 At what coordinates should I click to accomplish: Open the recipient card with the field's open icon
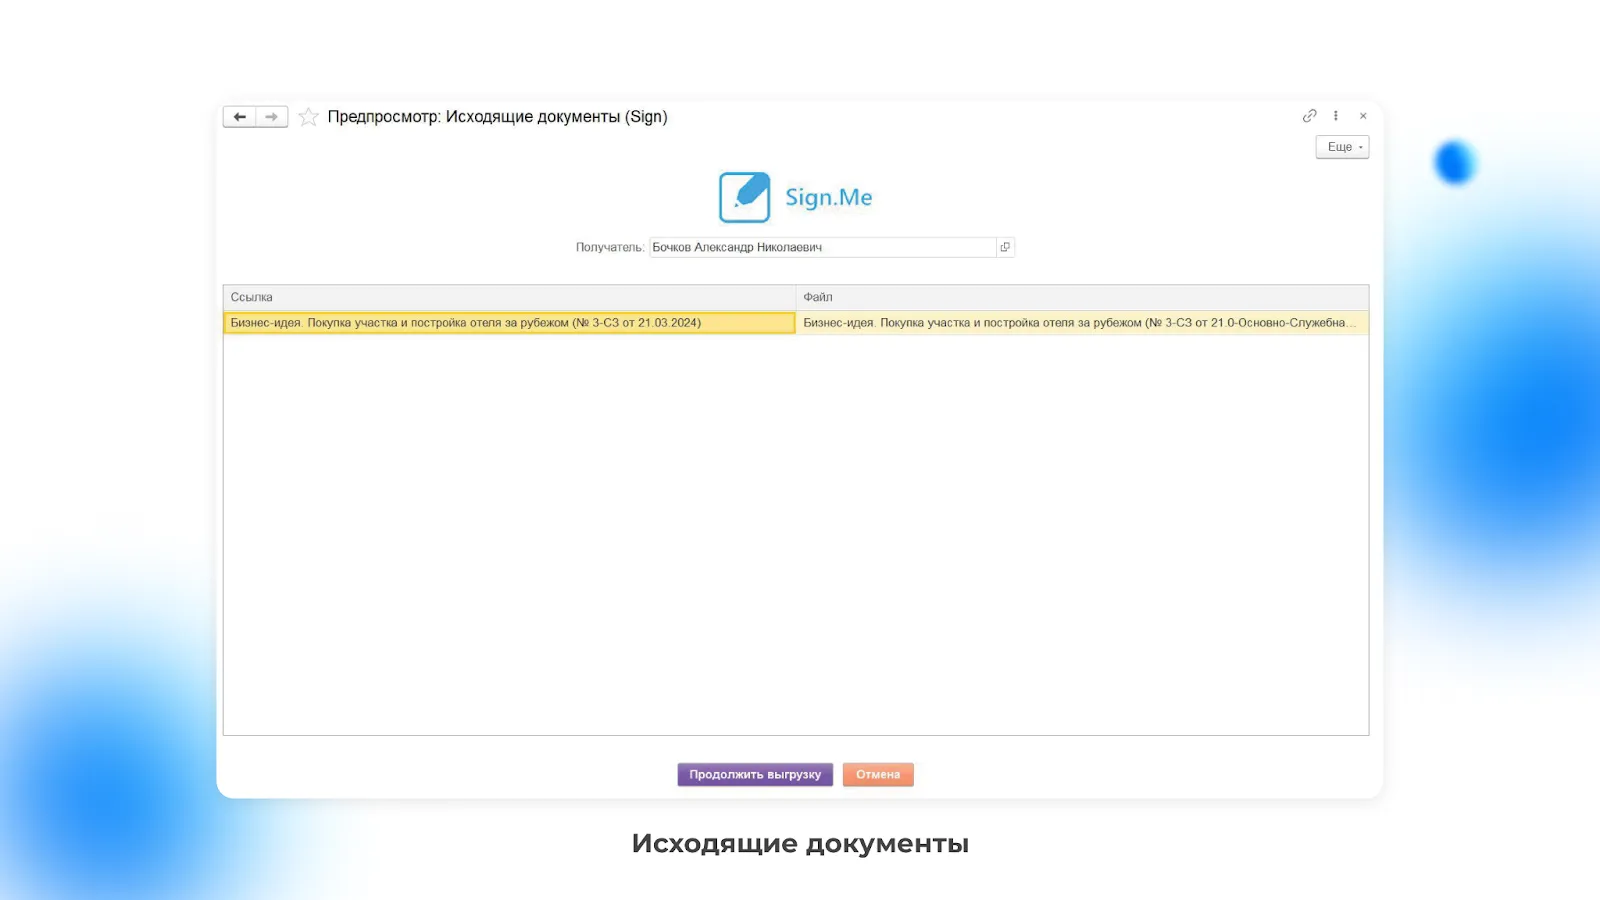(1005, 247)
